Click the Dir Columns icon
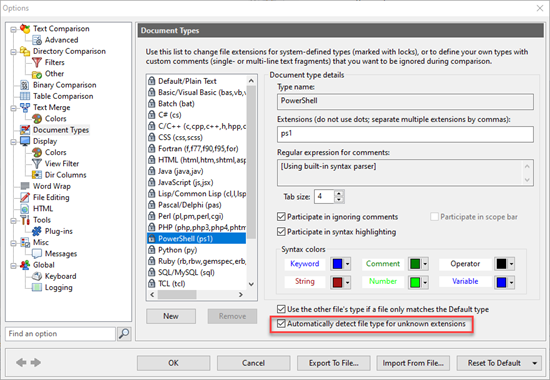 coord(37,175)
